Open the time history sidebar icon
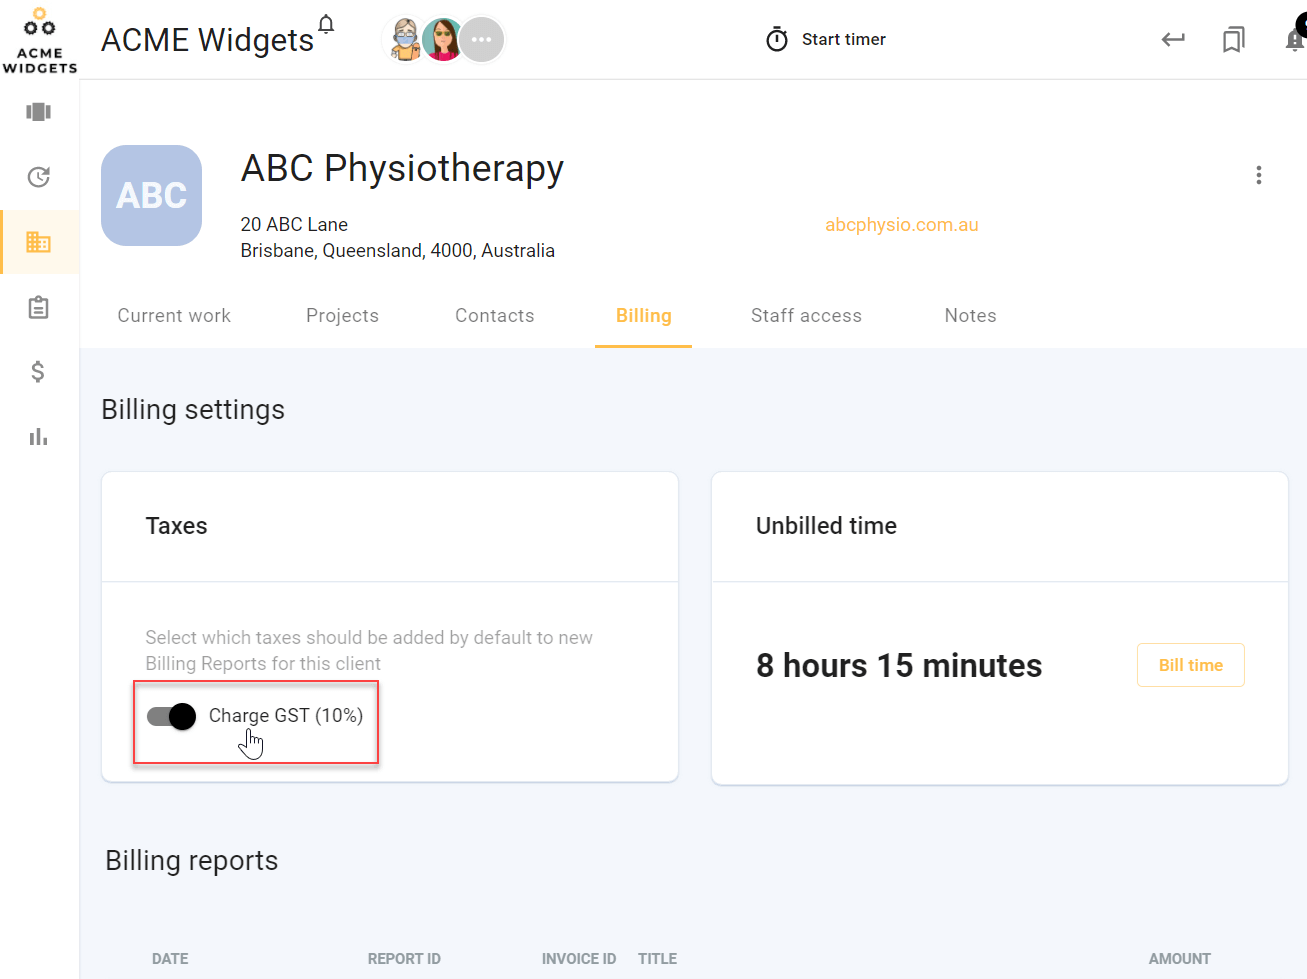Screen dimensions: 1307x979 click(39, 177)
